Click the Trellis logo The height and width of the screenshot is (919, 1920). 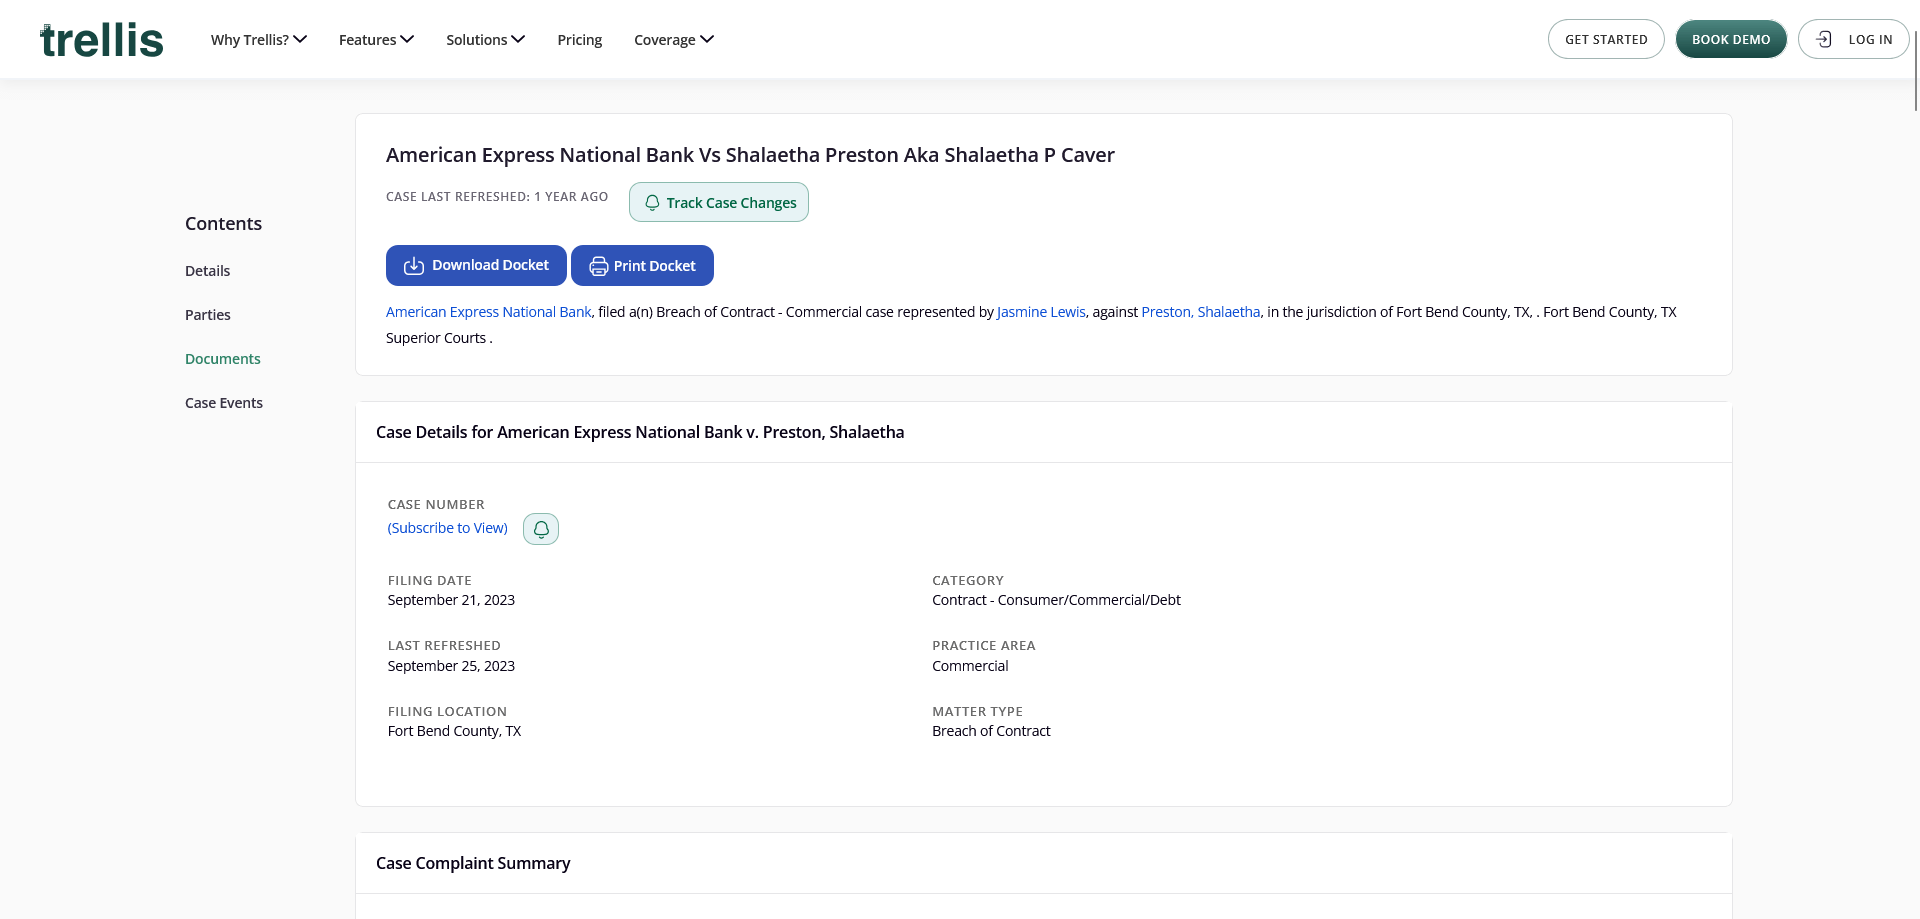click(101, 40)
